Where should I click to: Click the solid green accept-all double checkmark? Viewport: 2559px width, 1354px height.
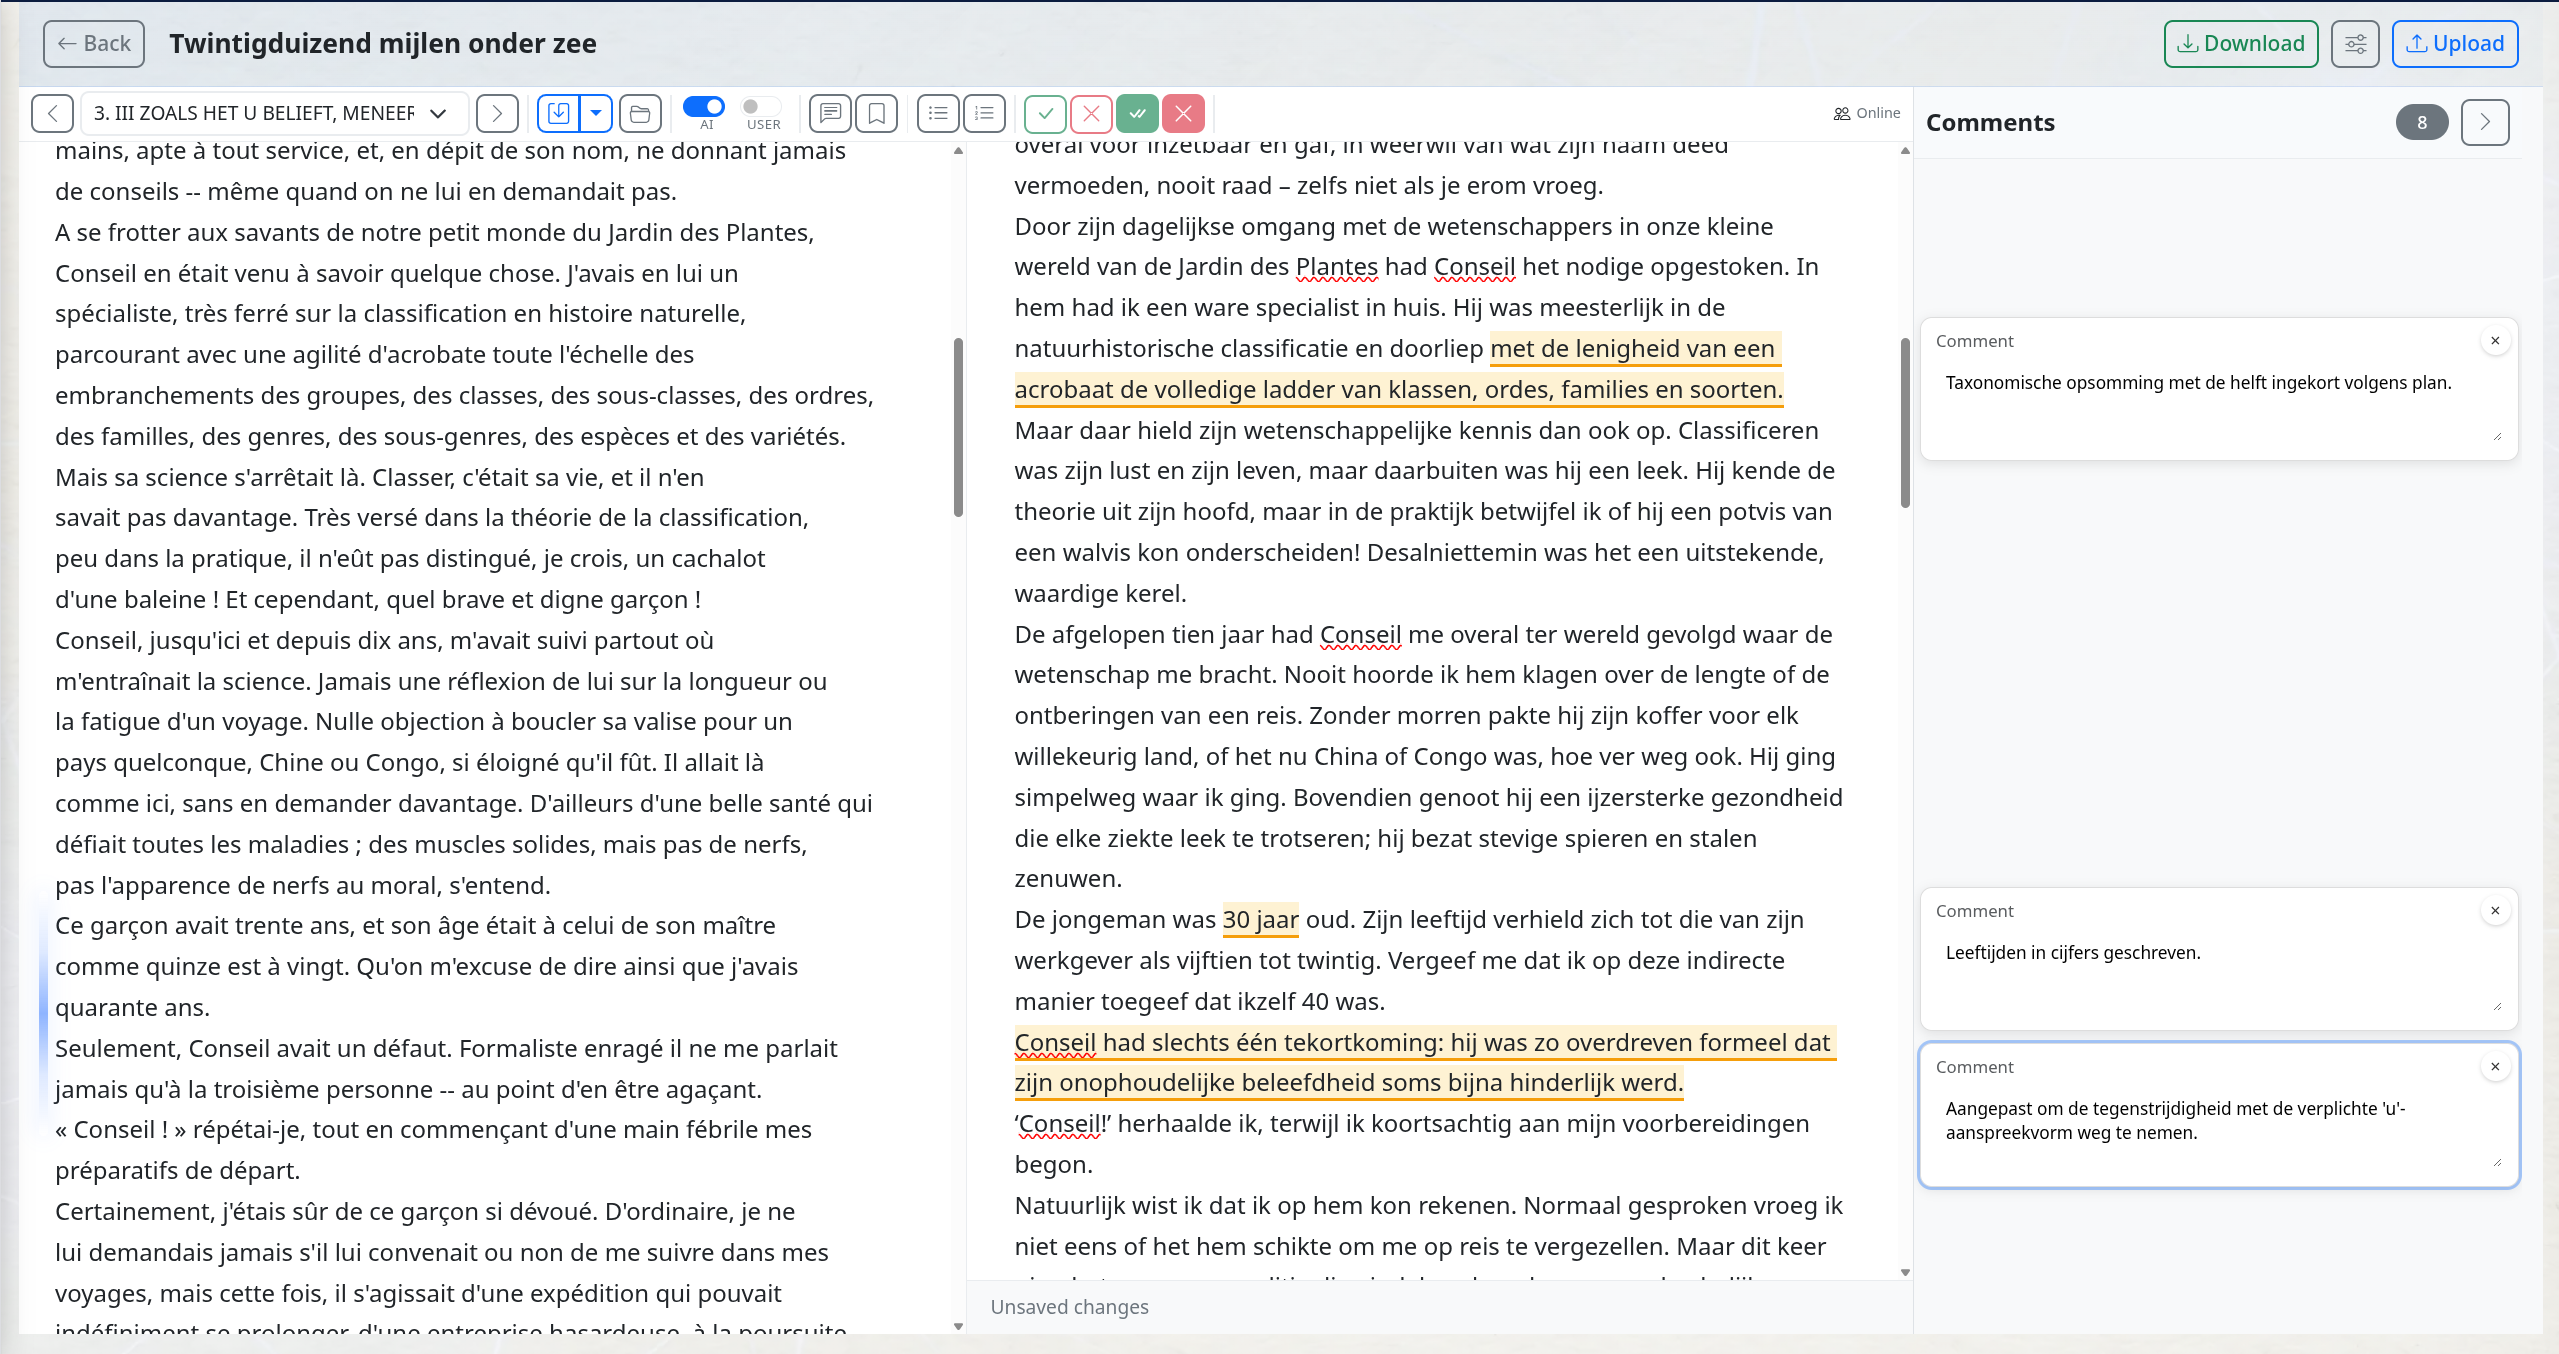[x=1137, y=114]
